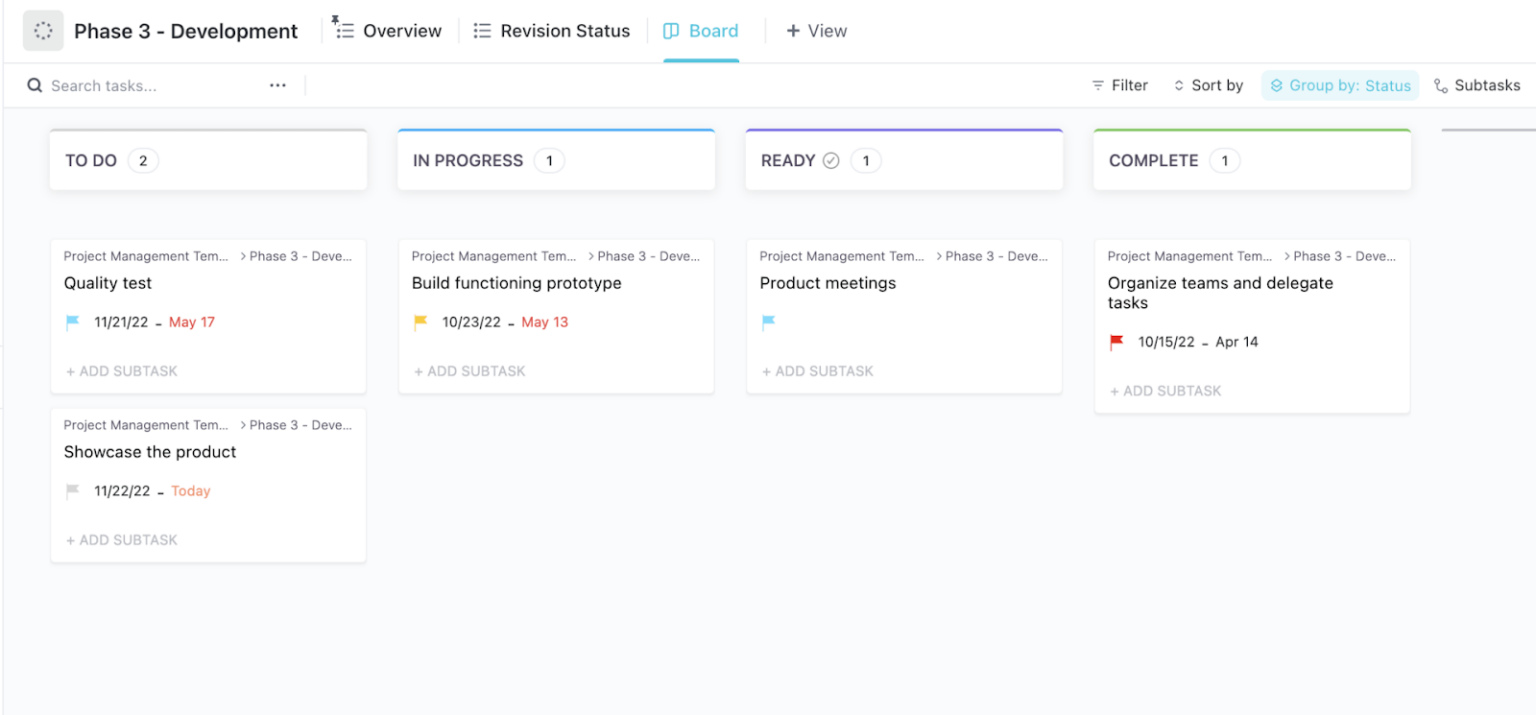
Task: Open the Revision Status view
Action: pos(551,30)
